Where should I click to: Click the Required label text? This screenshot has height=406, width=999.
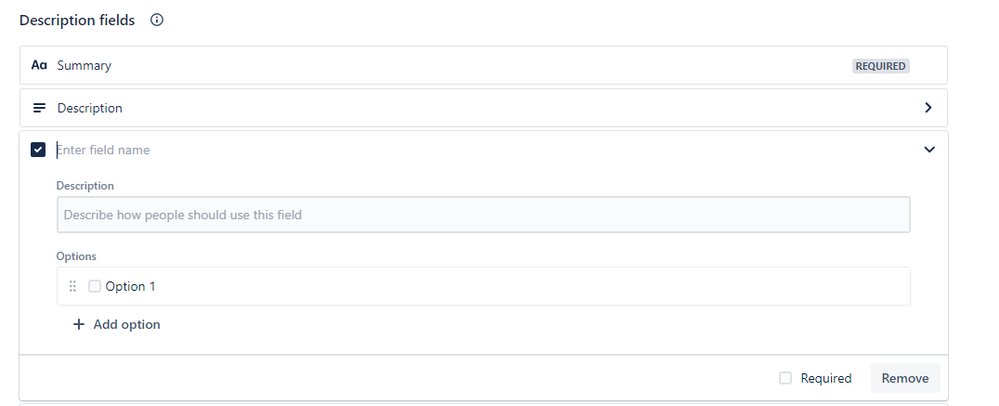click(x=826, y=378)
